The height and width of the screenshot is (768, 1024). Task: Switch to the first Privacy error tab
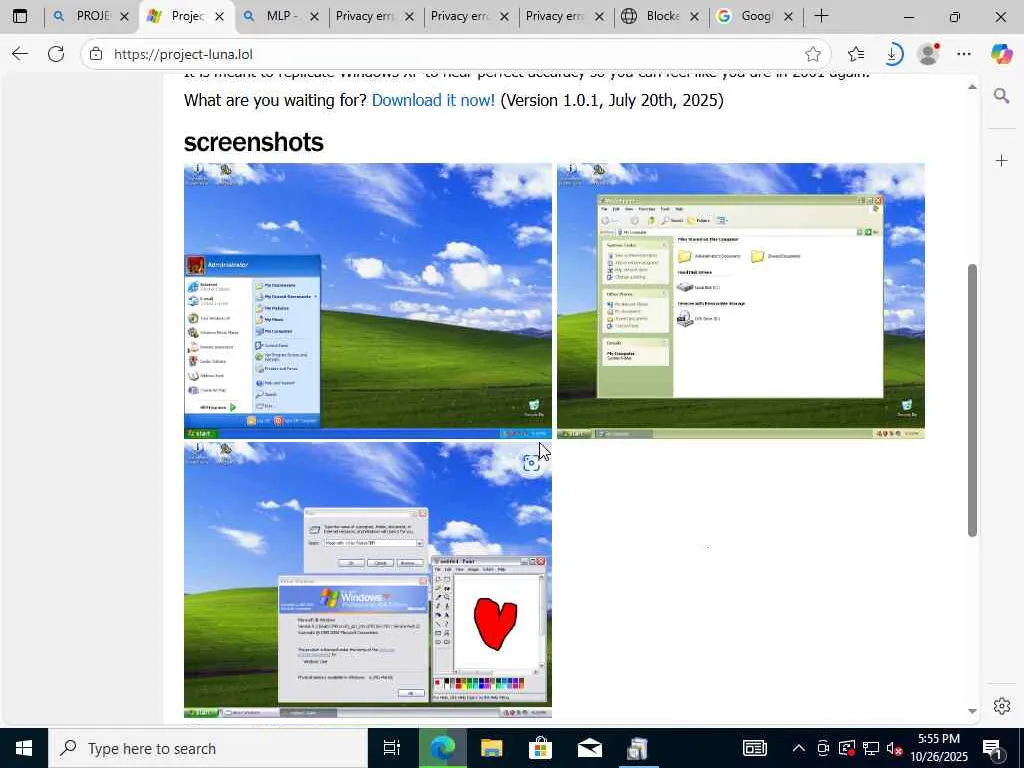(x=374, y=16)
